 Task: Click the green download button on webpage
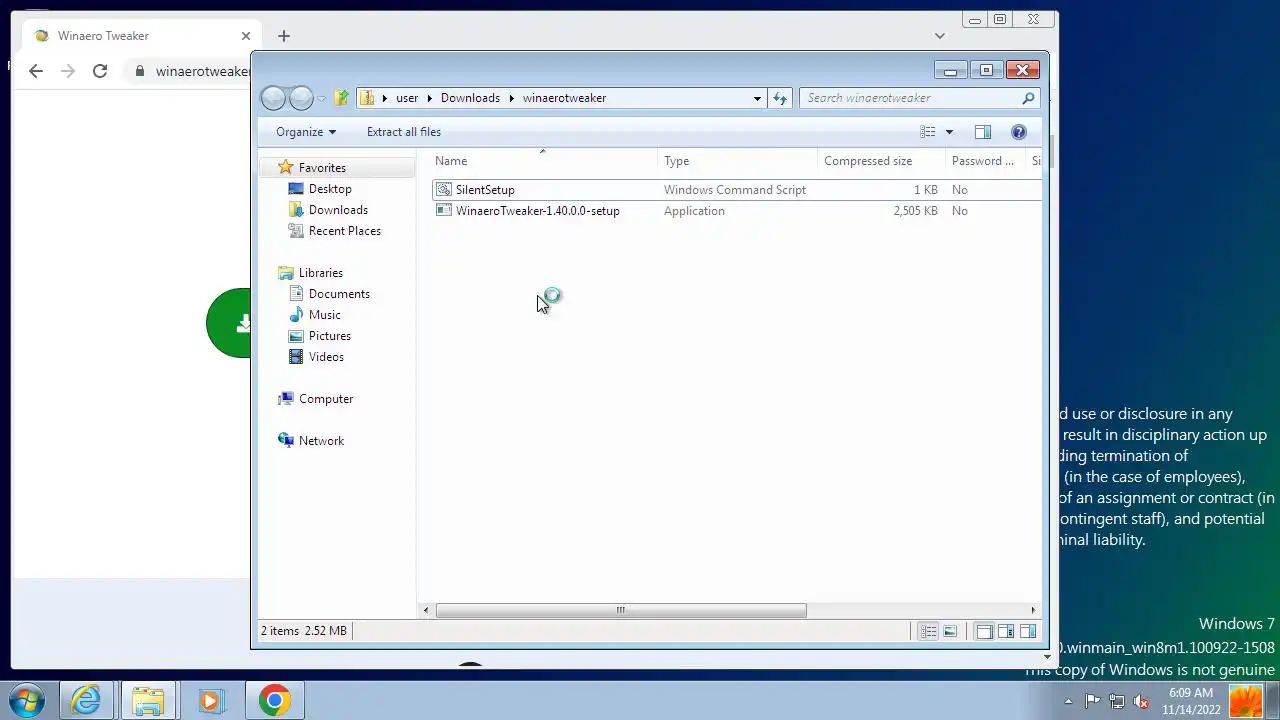coord(229,323)
